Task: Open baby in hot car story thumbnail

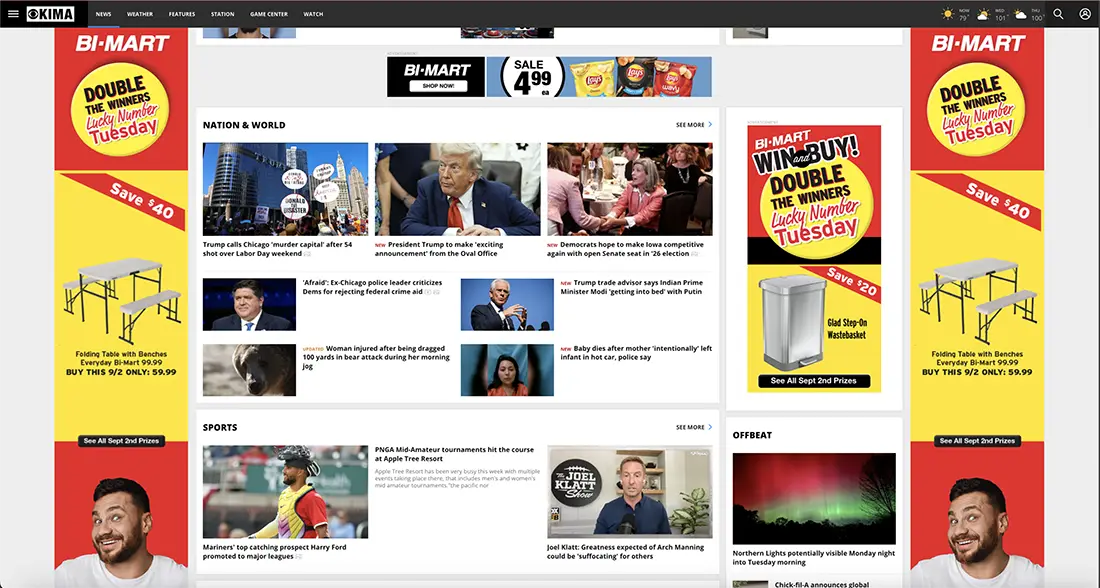Action: 507,370
